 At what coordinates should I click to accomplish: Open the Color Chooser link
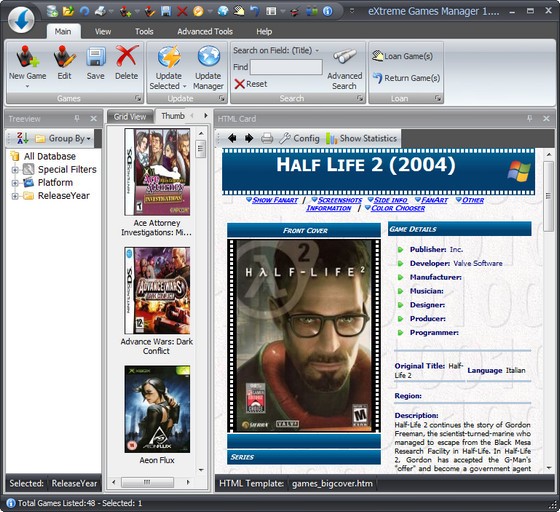pos(398,208)
